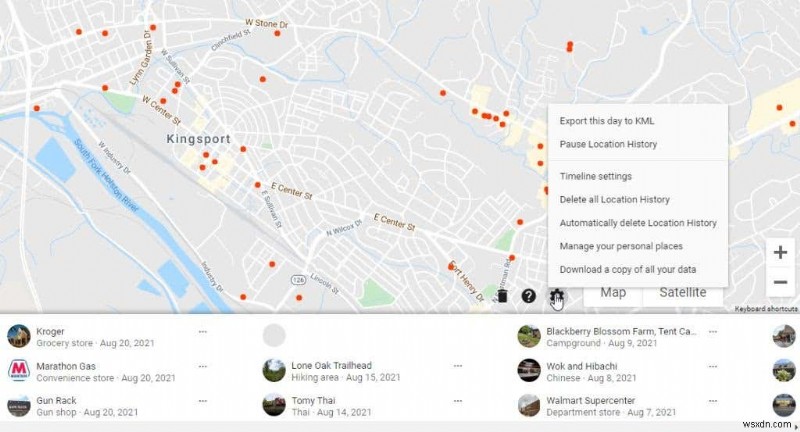800x432 pixels.
Task: Click the Hiking area Aug 15, 2021 text
Action: click(345, 377)
